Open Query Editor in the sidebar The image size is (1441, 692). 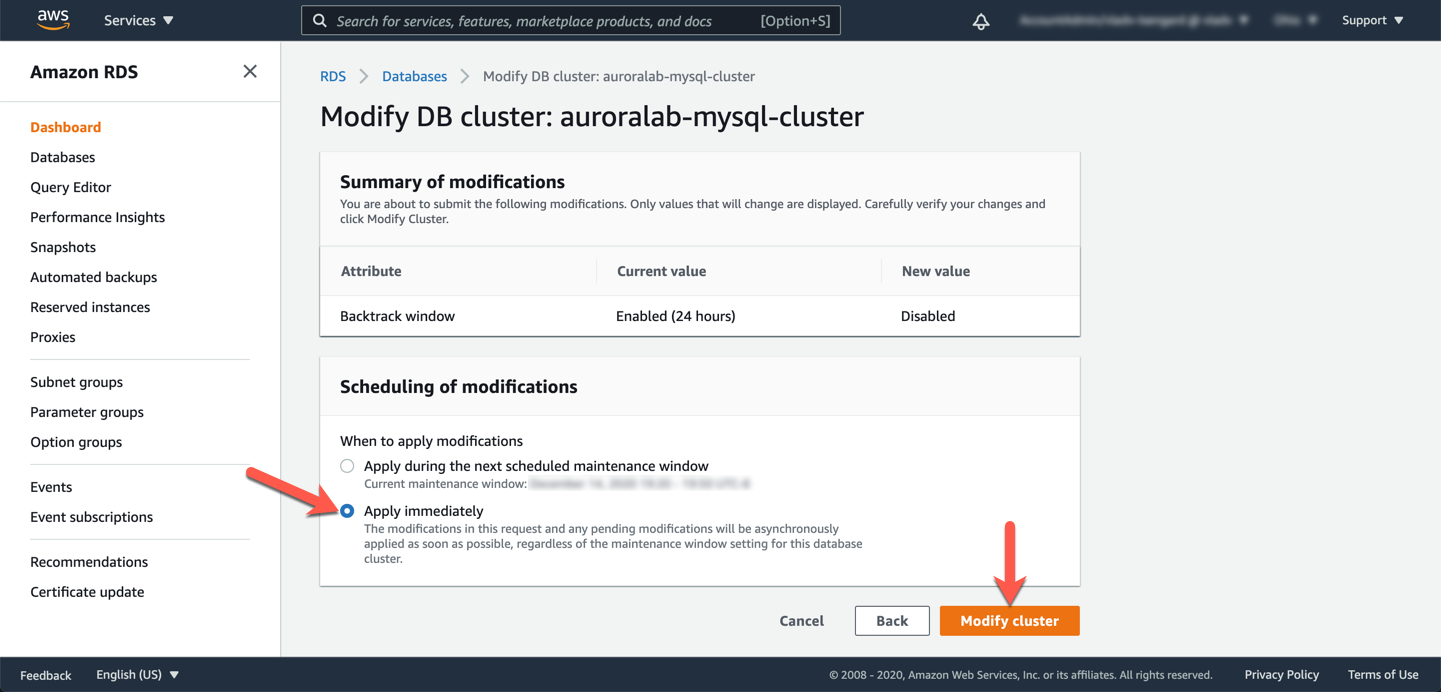pyautogui.click(x=71, y=187)
